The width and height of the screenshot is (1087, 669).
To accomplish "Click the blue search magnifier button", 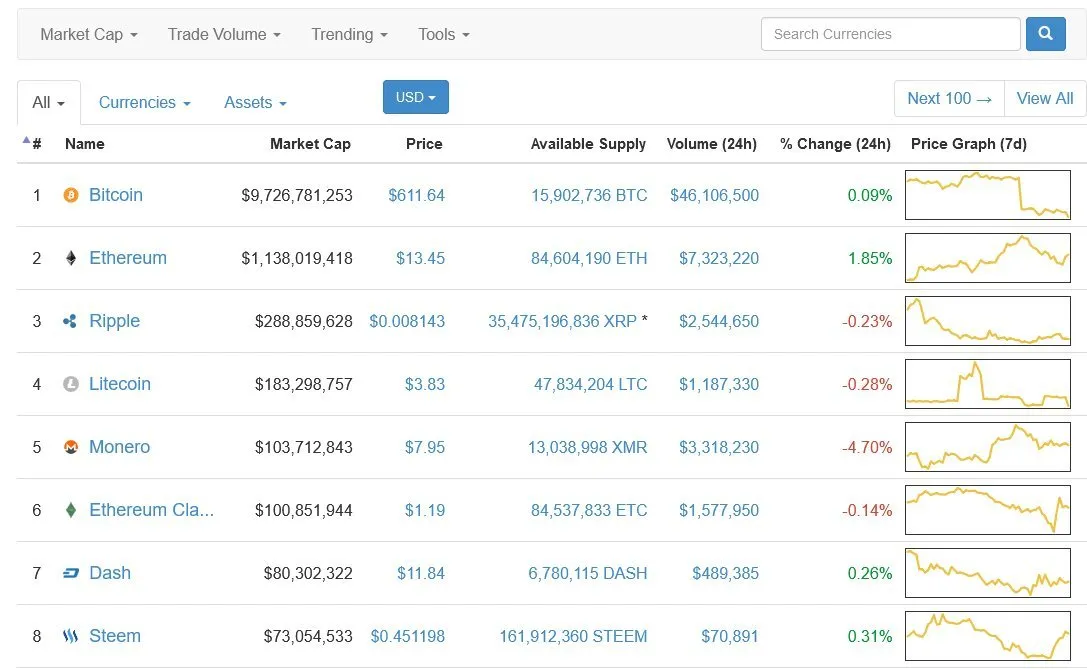I will click(x=1045, y=33).
